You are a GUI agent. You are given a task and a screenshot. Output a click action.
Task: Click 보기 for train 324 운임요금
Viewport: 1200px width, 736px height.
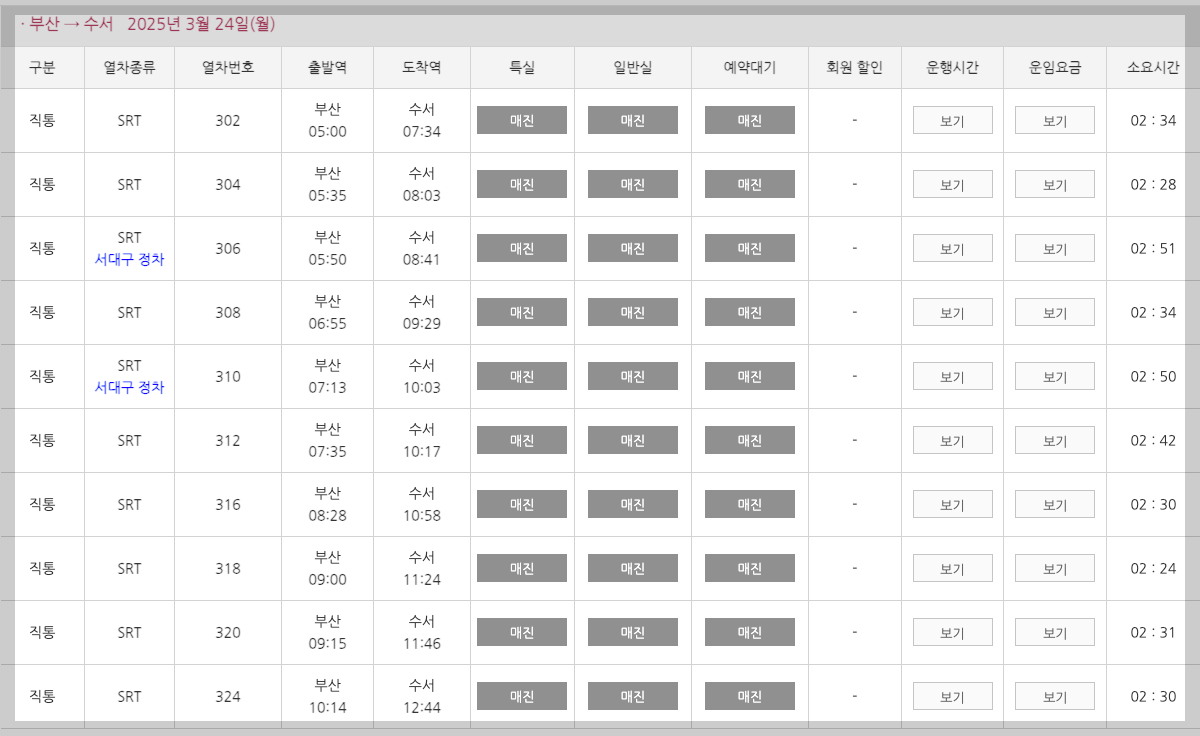pyautogui.click(x=1054, y=695)
